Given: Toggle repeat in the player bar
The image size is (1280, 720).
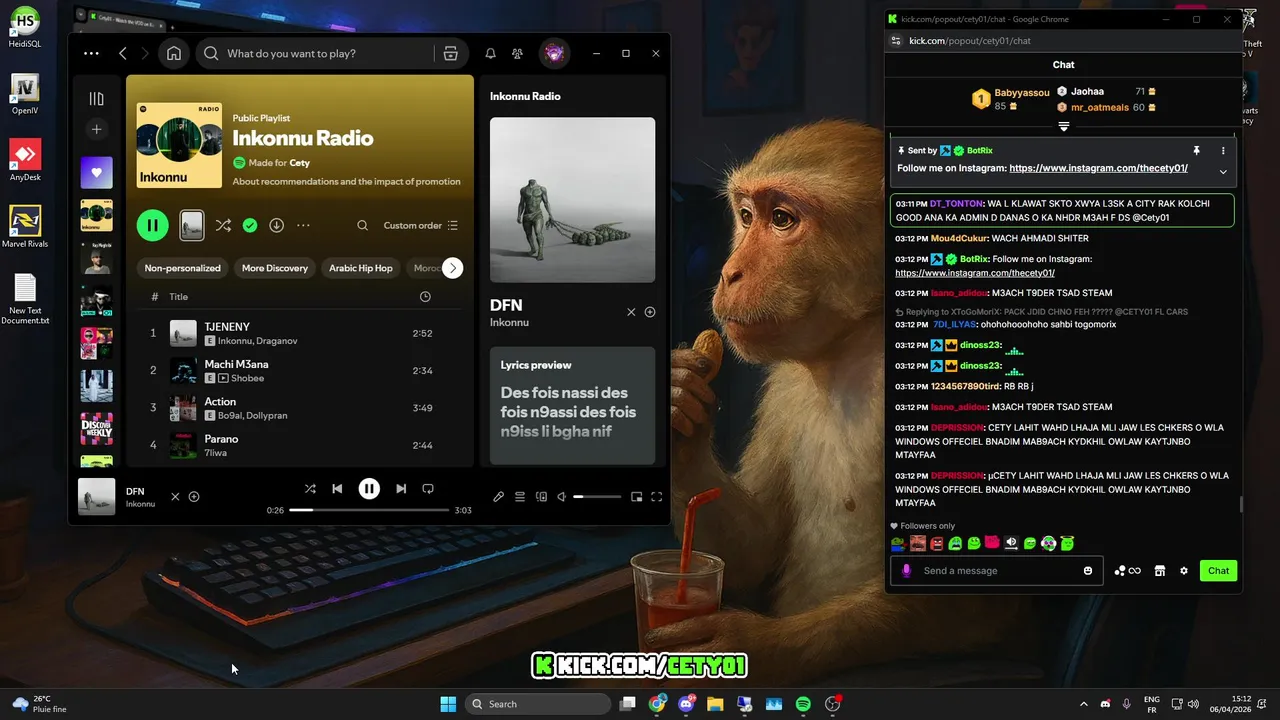Looking at the screenshot, I should [428, 489].
